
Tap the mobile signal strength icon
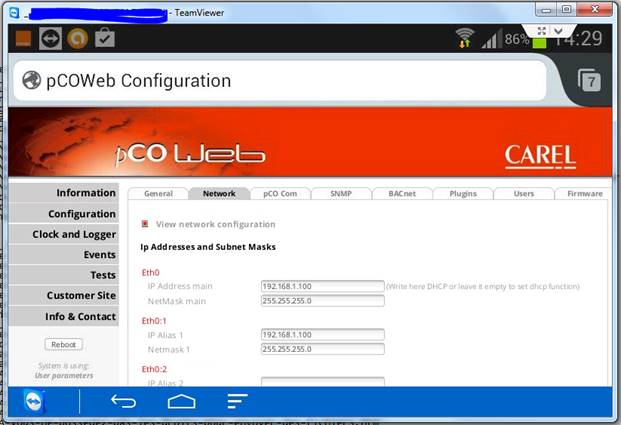pyautogui.click(x=491, y=39)
